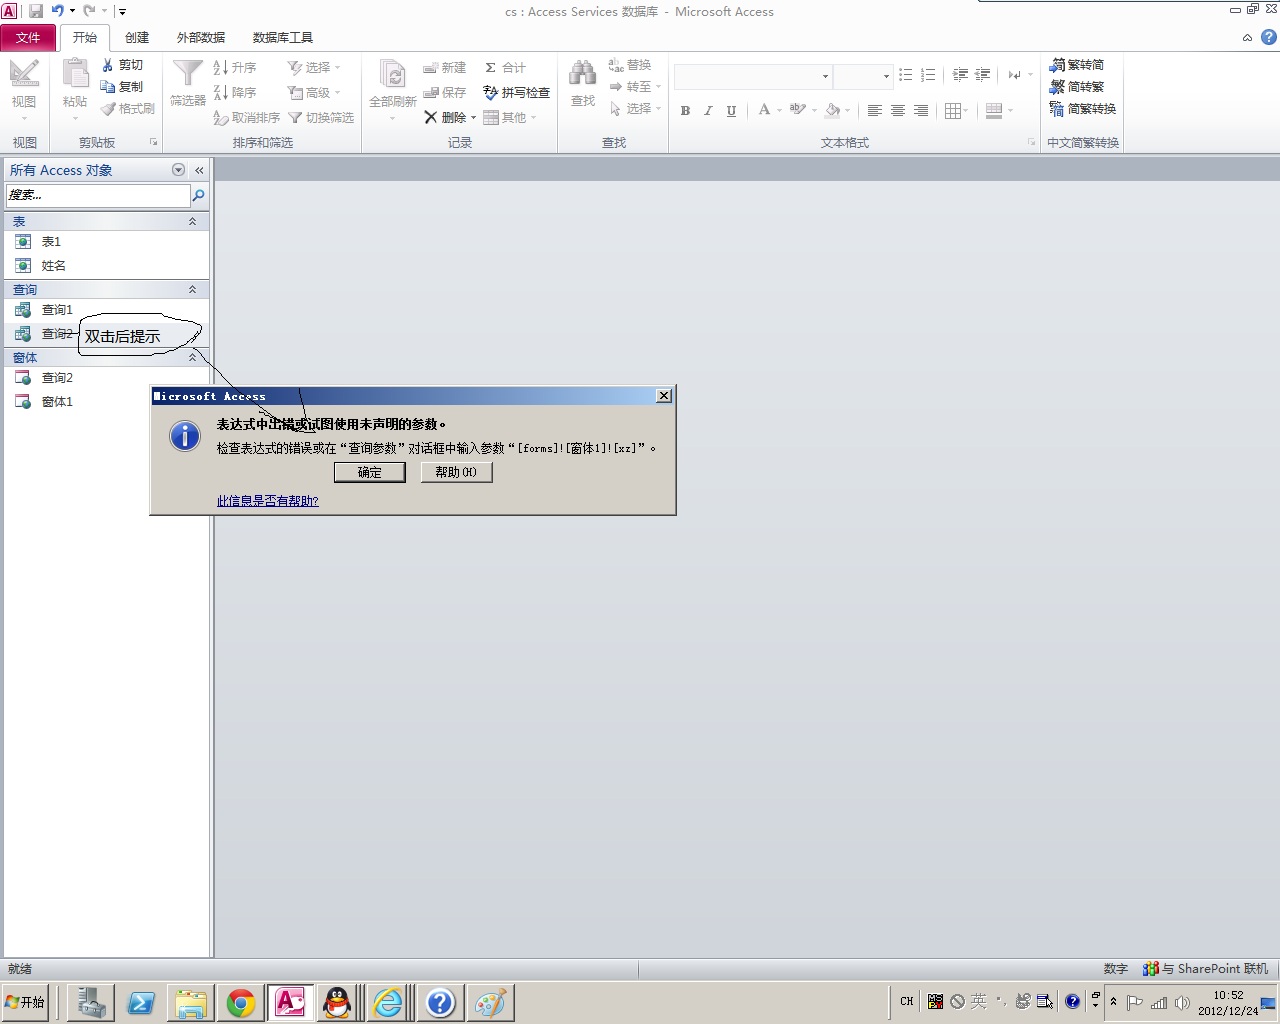
Task: Sort descending with 降序
Action: pos(235,92)
